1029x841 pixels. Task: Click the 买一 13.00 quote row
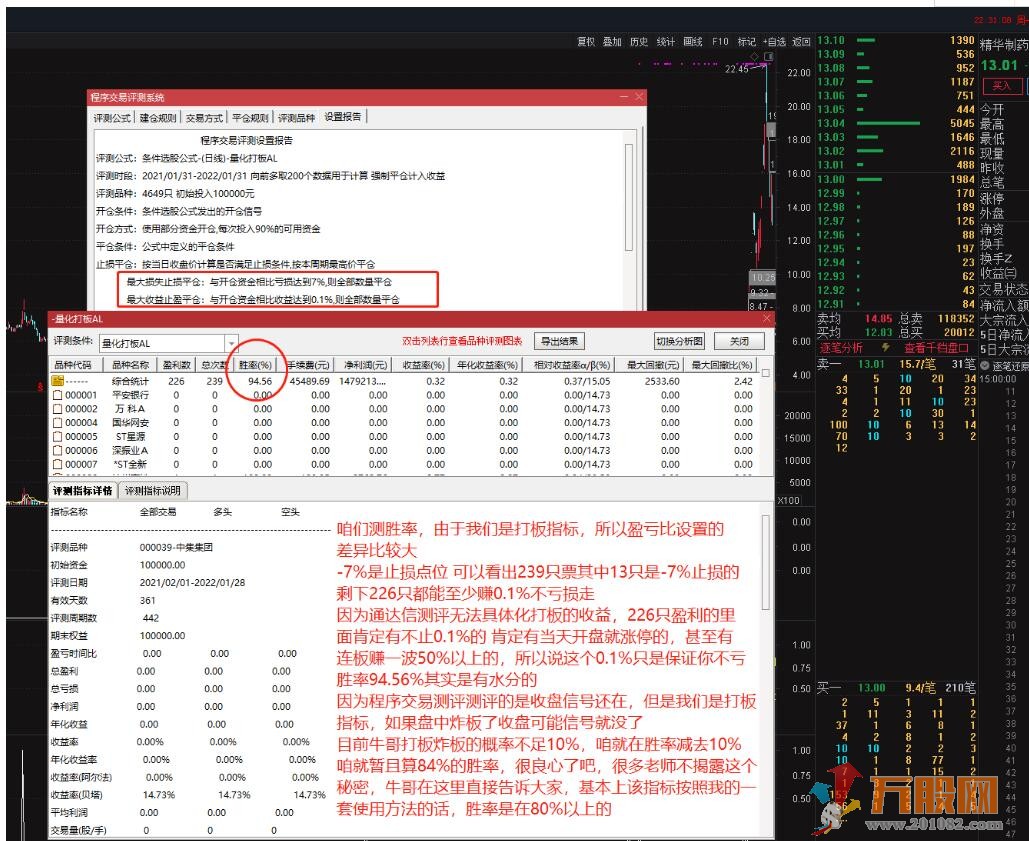pyautogui.click(x=896, y=687)
